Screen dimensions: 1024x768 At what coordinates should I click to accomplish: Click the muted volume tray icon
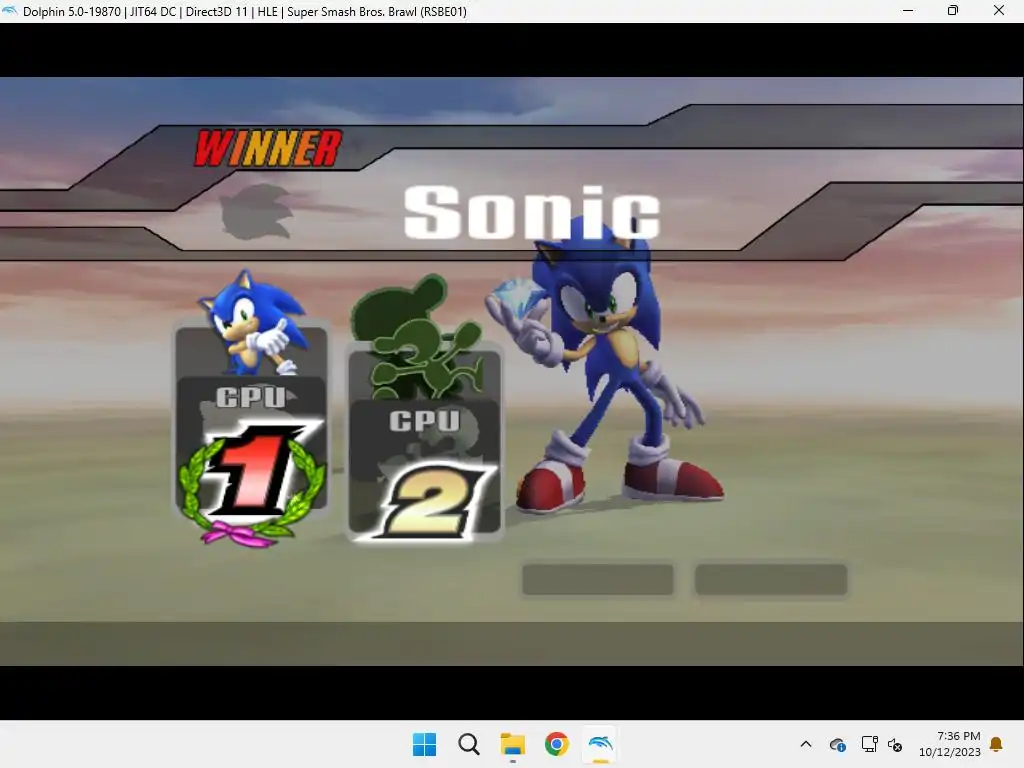tap(895, 744)
